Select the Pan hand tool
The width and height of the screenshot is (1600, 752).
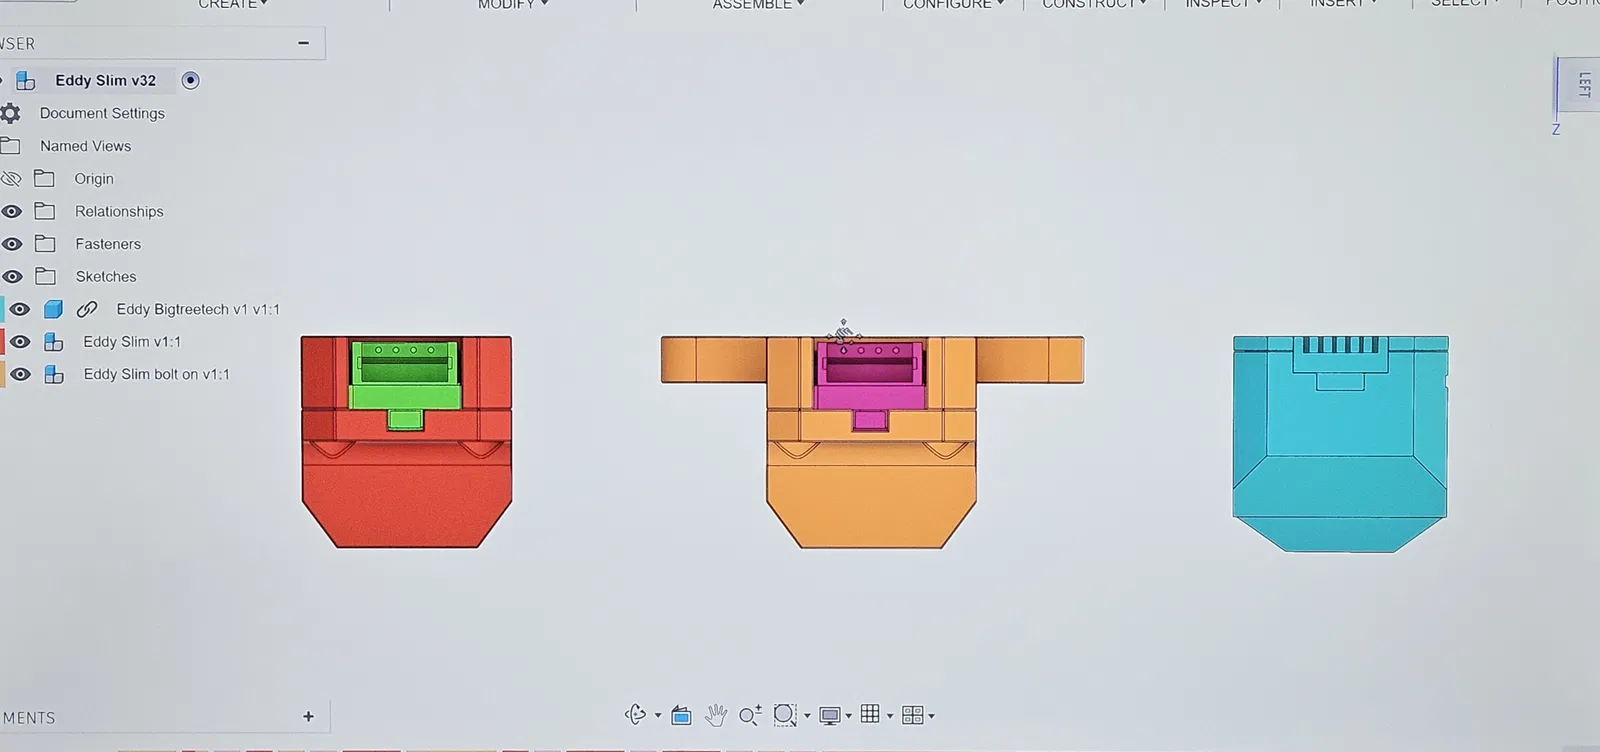(x=716, y=715)
